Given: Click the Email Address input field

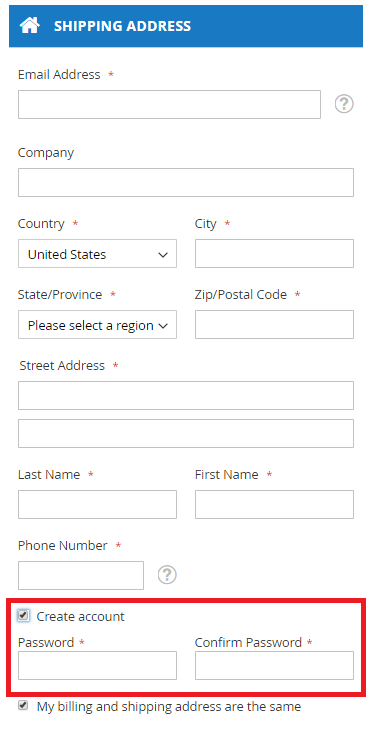Looking at the screenshot, I should tap(169, 105).
